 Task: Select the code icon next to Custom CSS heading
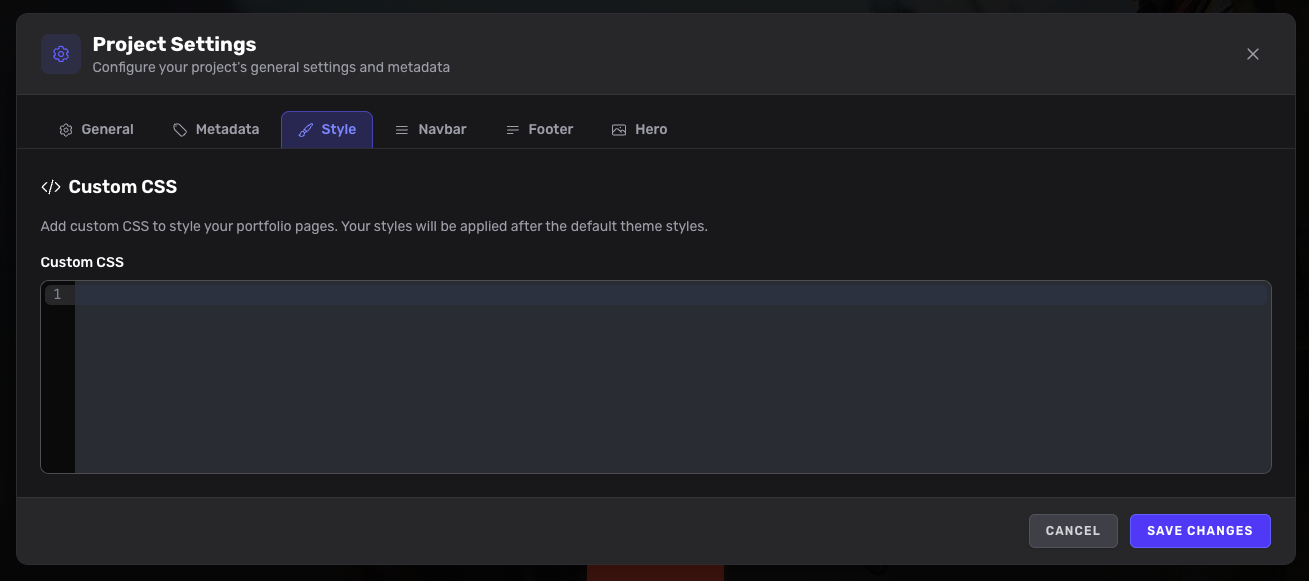click(x=50, y=186)
